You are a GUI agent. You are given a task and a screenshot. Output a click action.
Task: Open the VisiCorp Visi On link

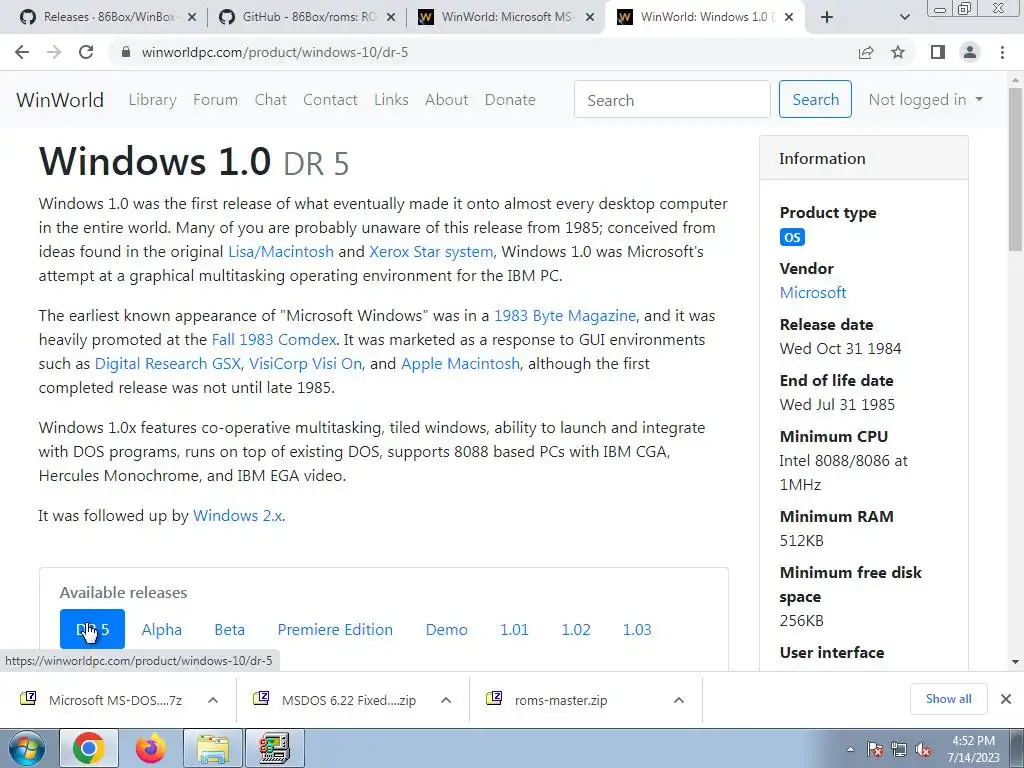[306, 364]
